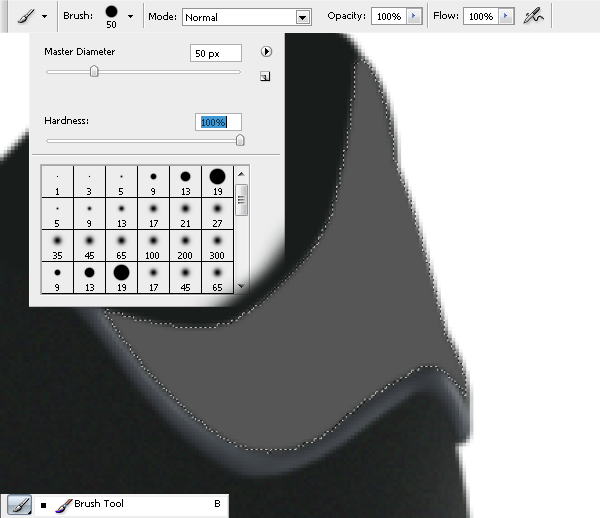The height and width of the screenshot is (518, 600).
Task: Click the Brush tool button in toolbox
Action: point(19,505)
